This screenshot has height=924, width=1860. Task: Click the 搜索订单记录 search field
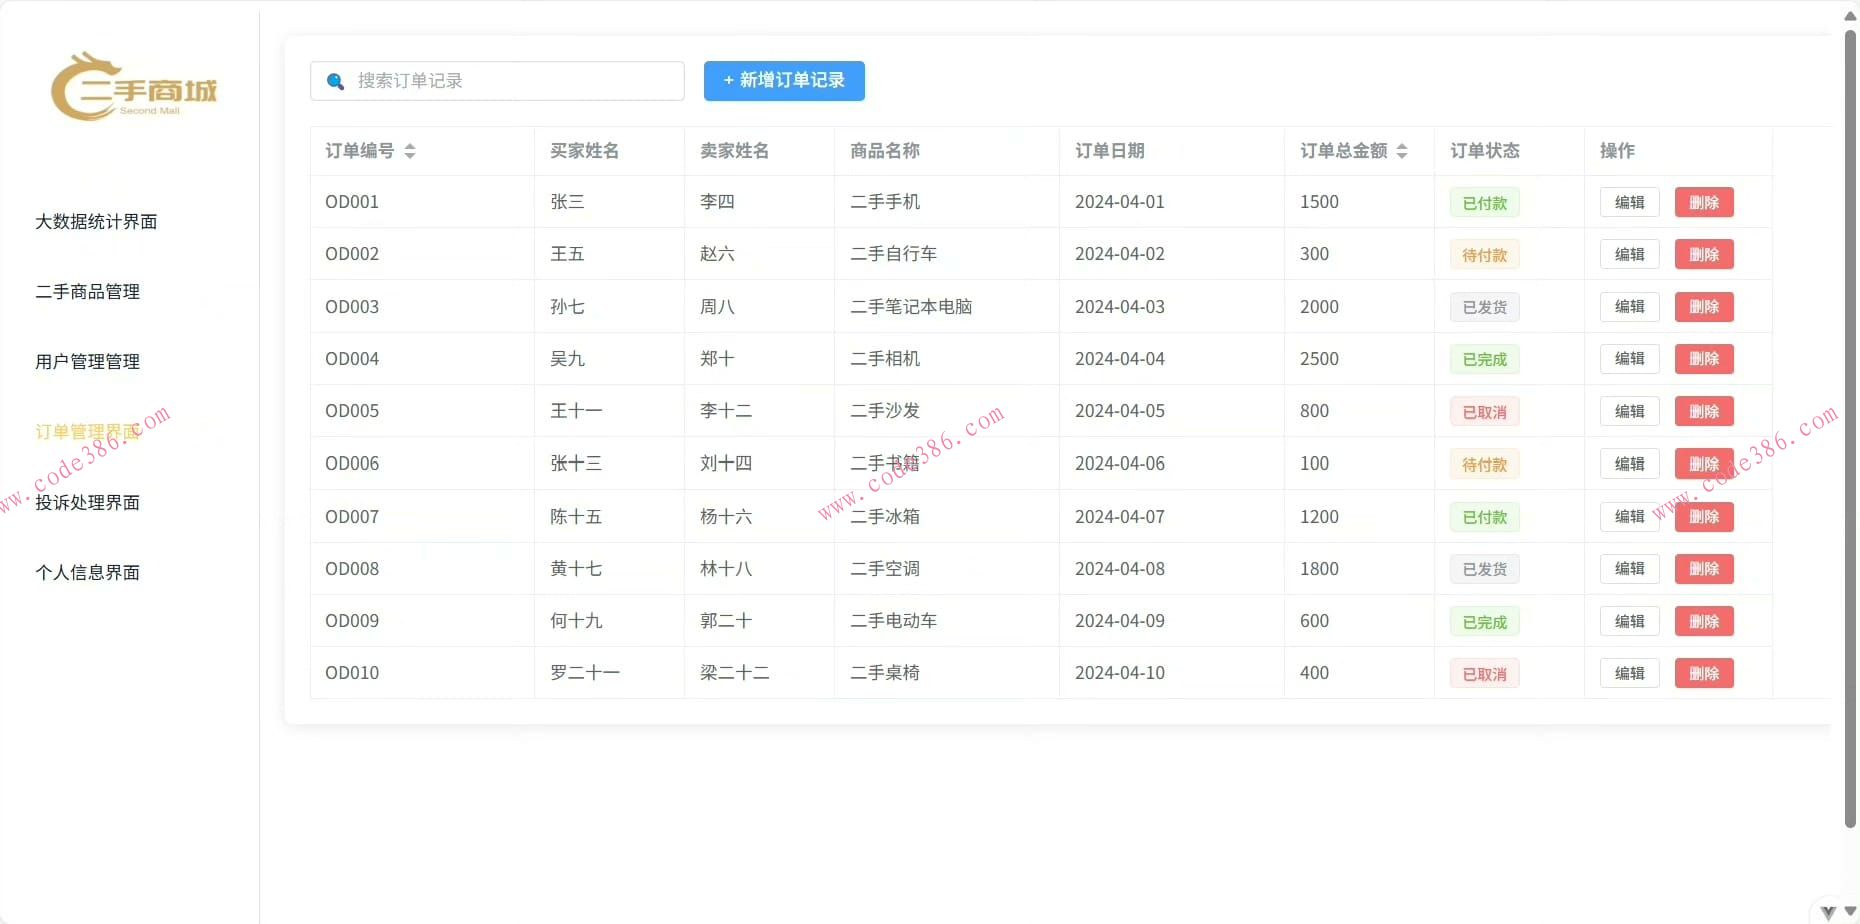click(x=500, y=81)
